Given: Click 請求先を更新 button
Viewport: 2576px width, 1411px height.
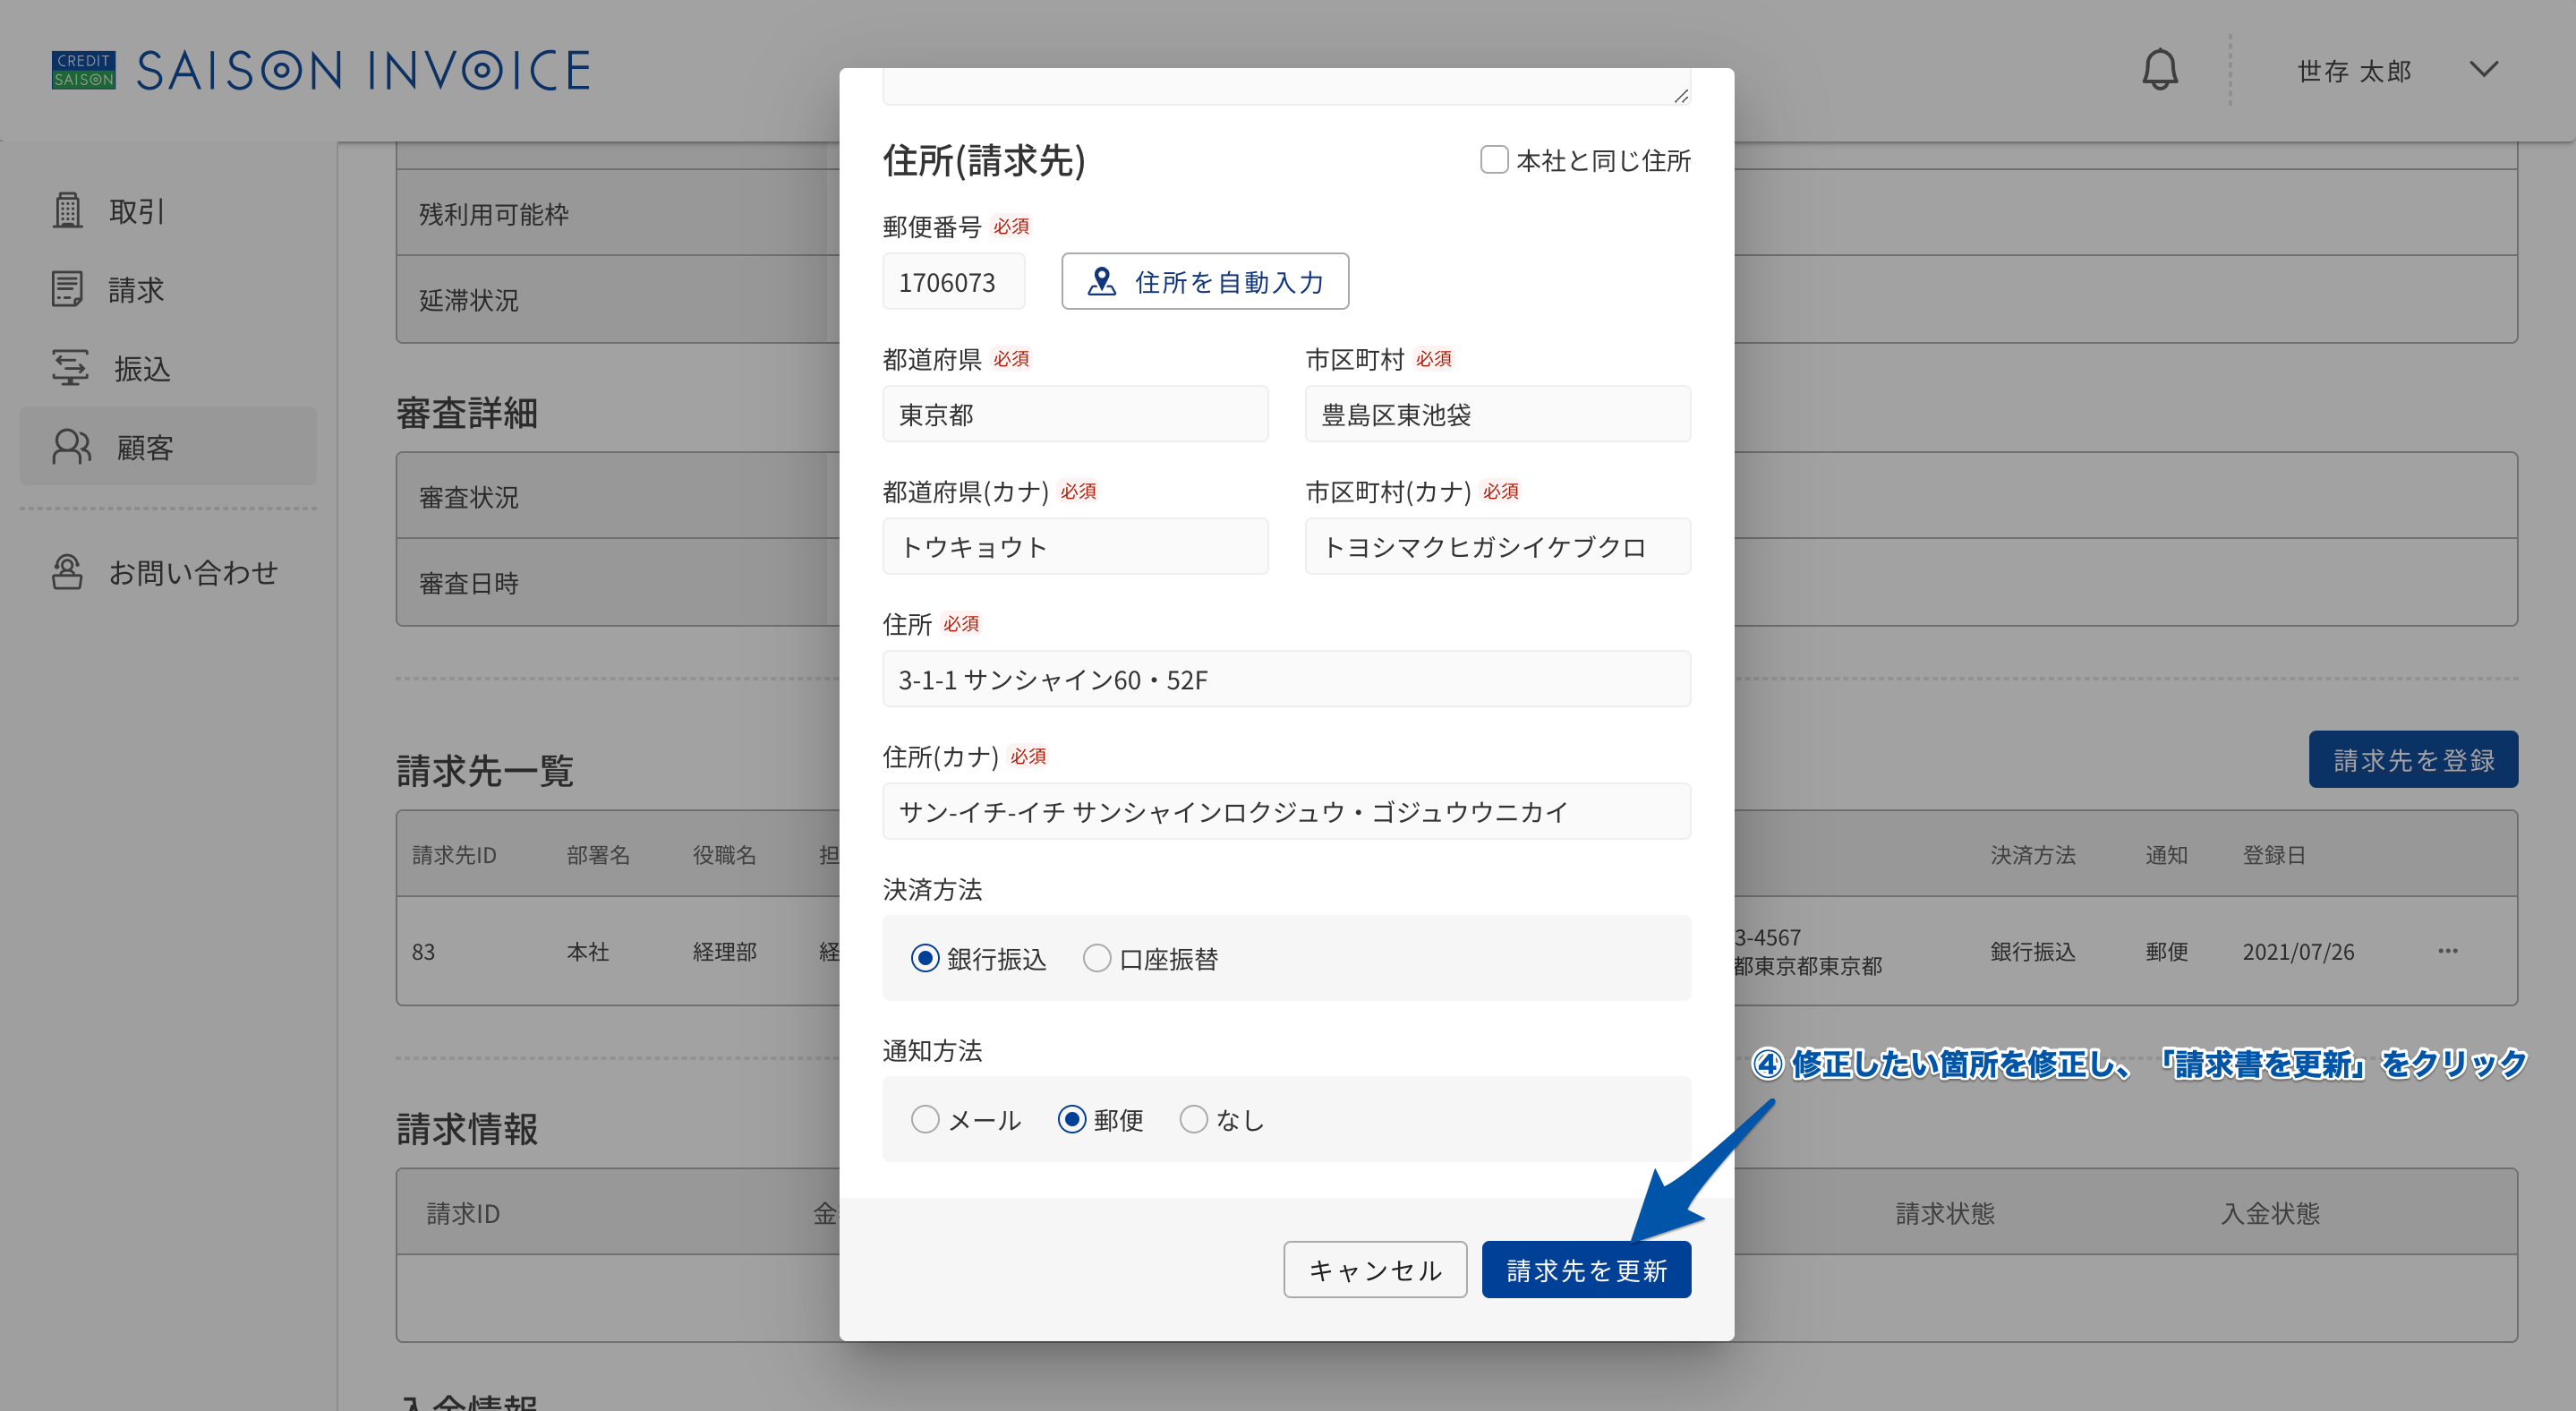Looking at the screenshot, I should [1586, 1270].
